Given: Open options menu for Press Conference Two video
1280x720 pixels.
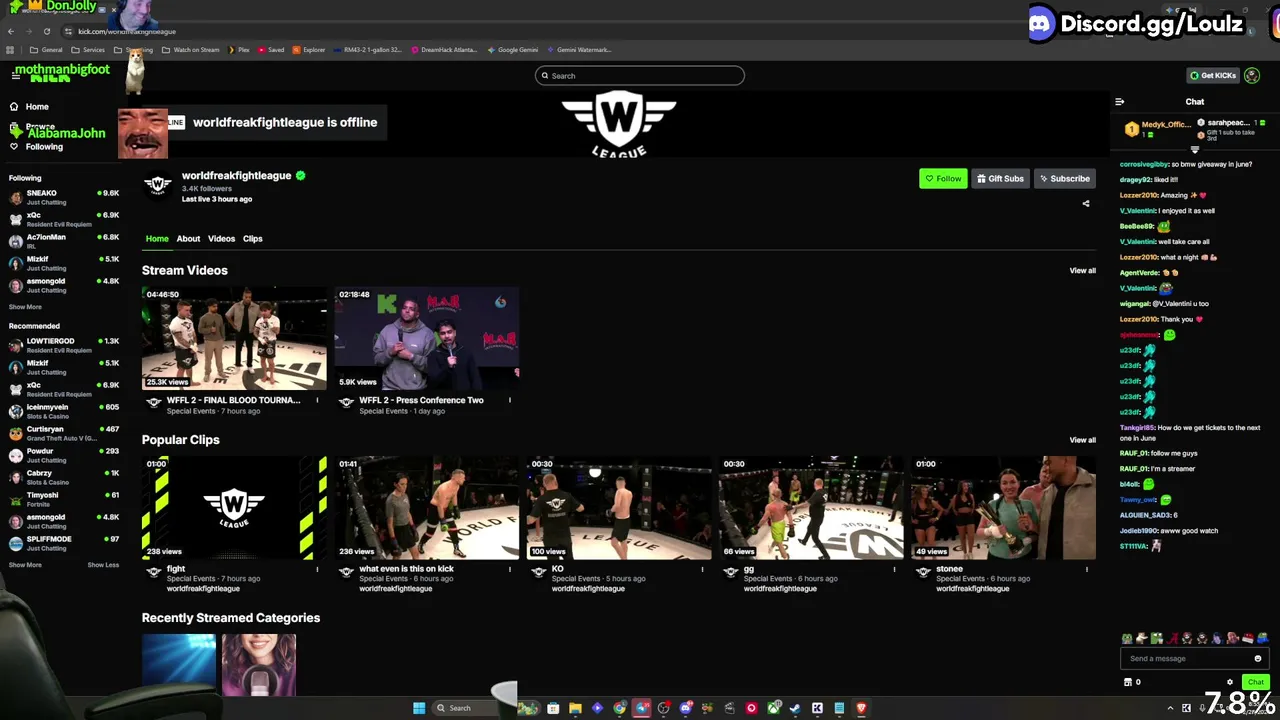Looking at the screenshot, I should coord(509,400).
